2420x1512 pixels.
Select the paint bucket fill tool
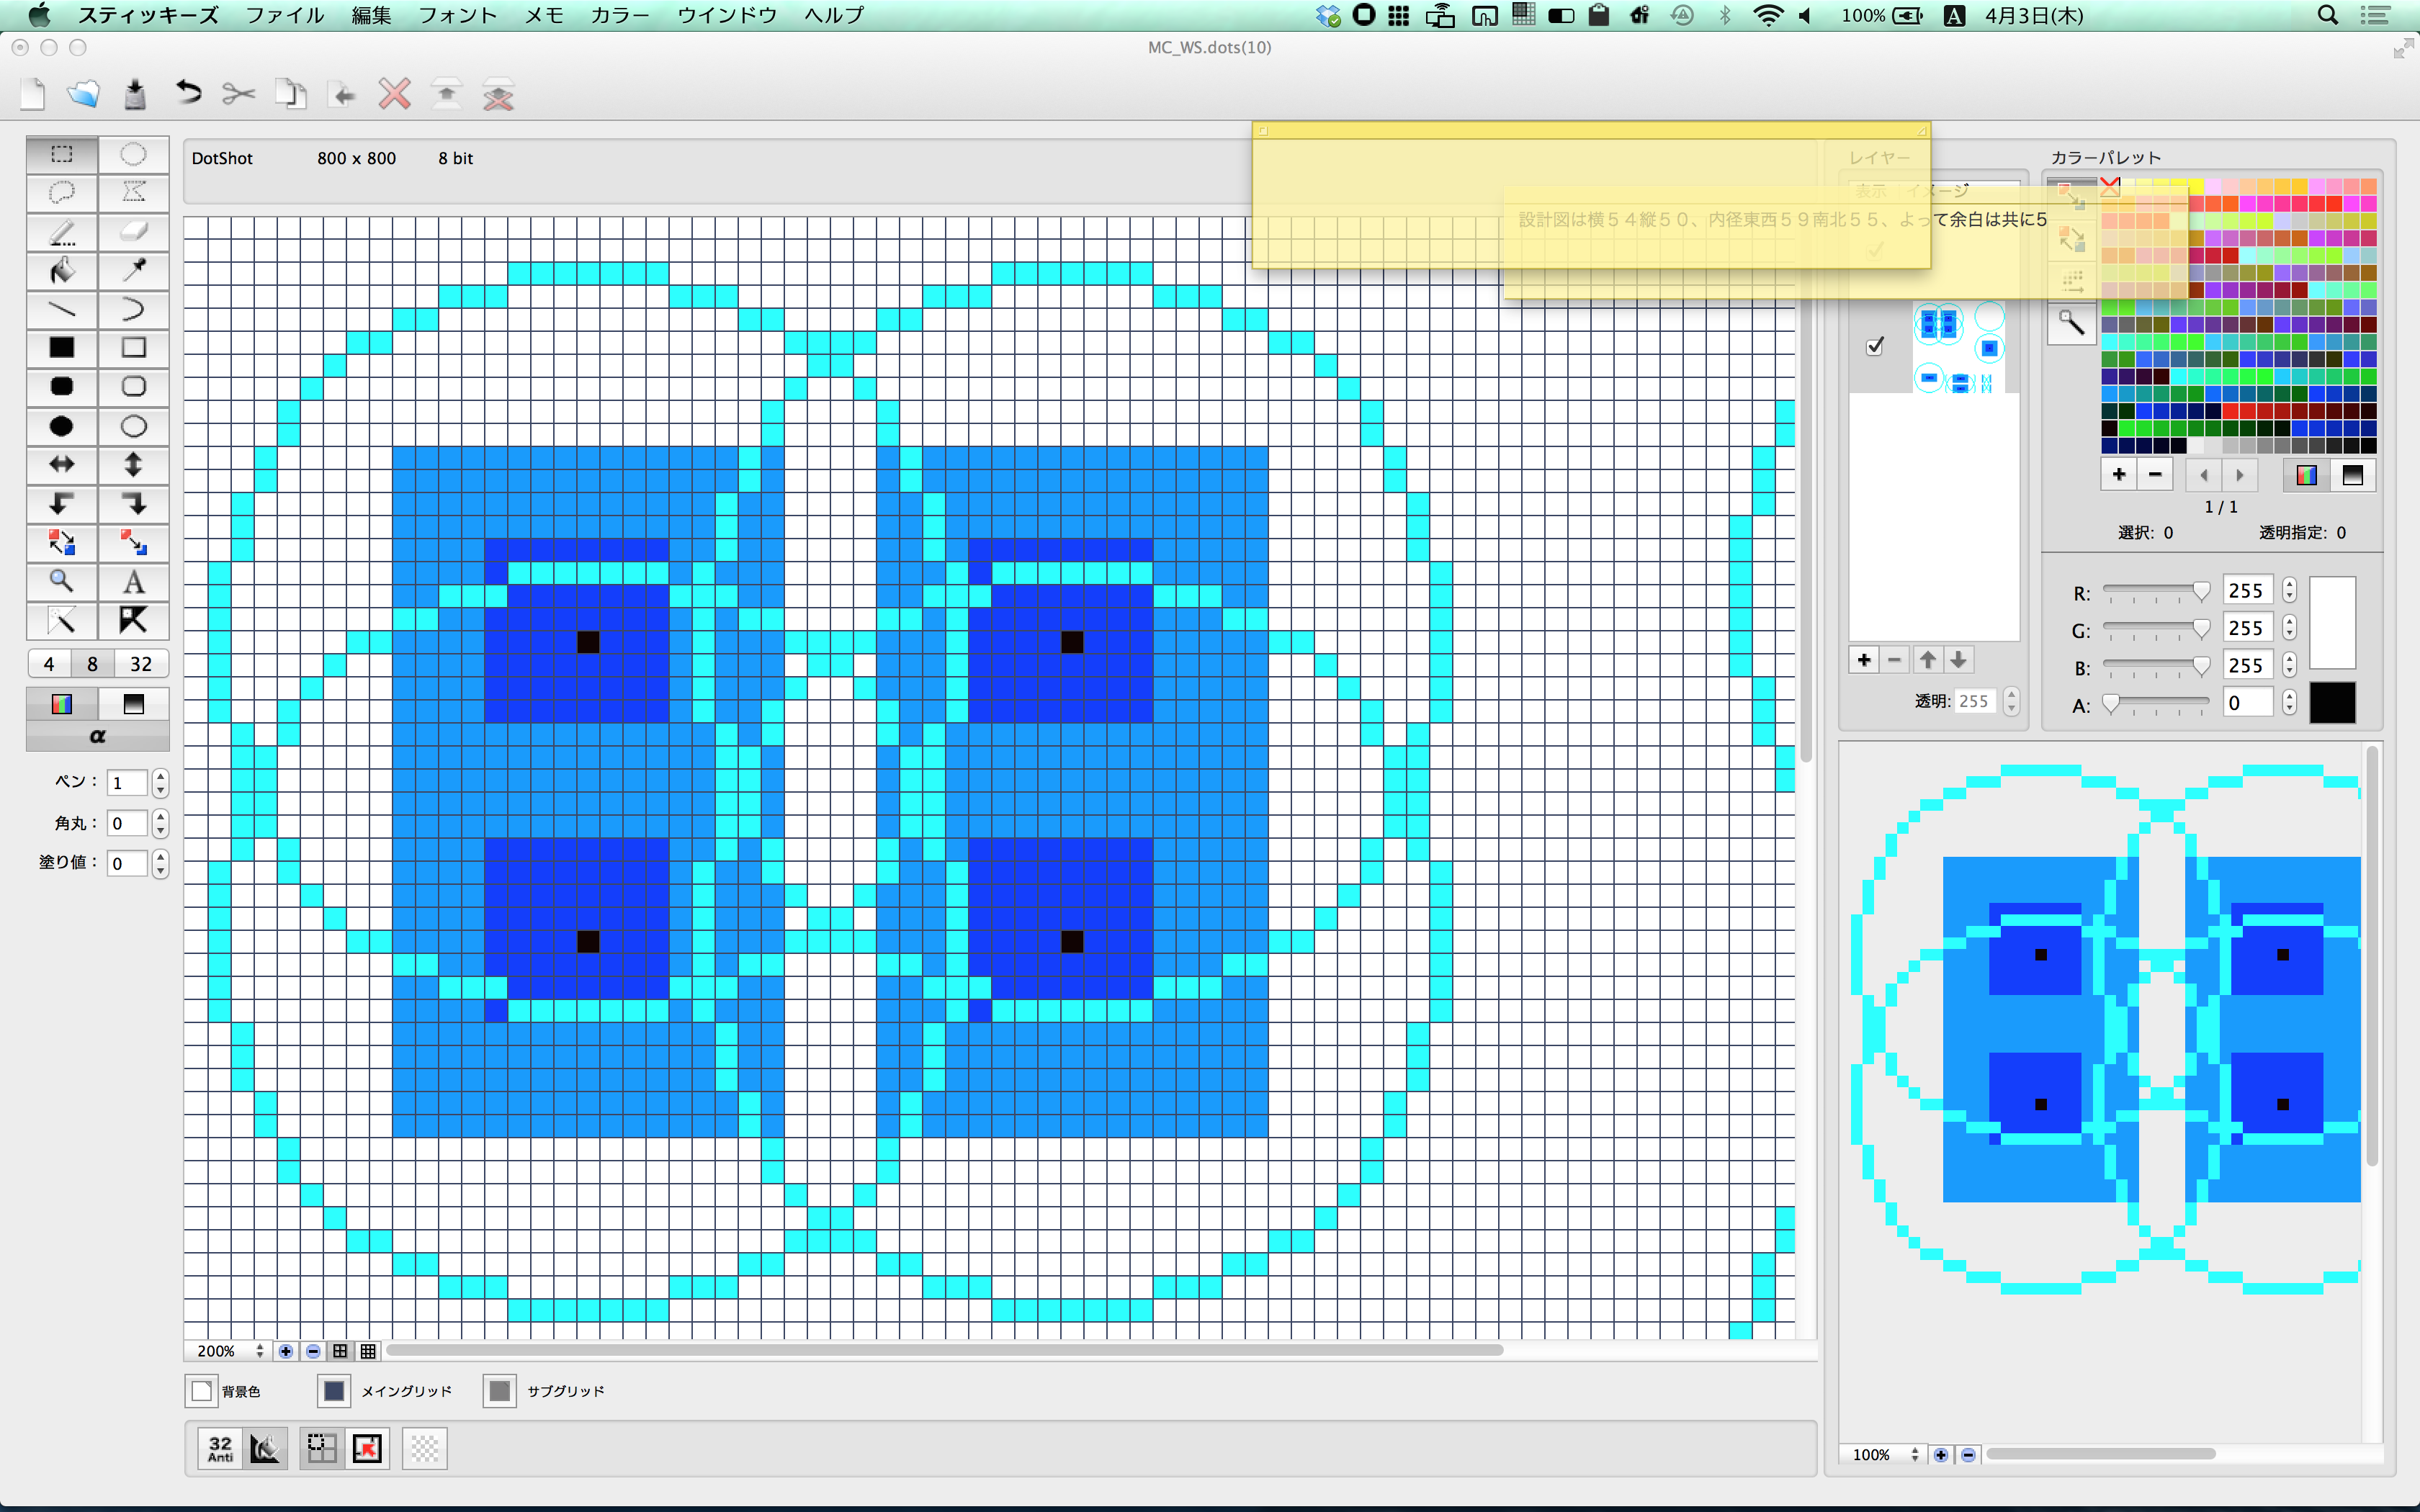[x=62, y=271]
